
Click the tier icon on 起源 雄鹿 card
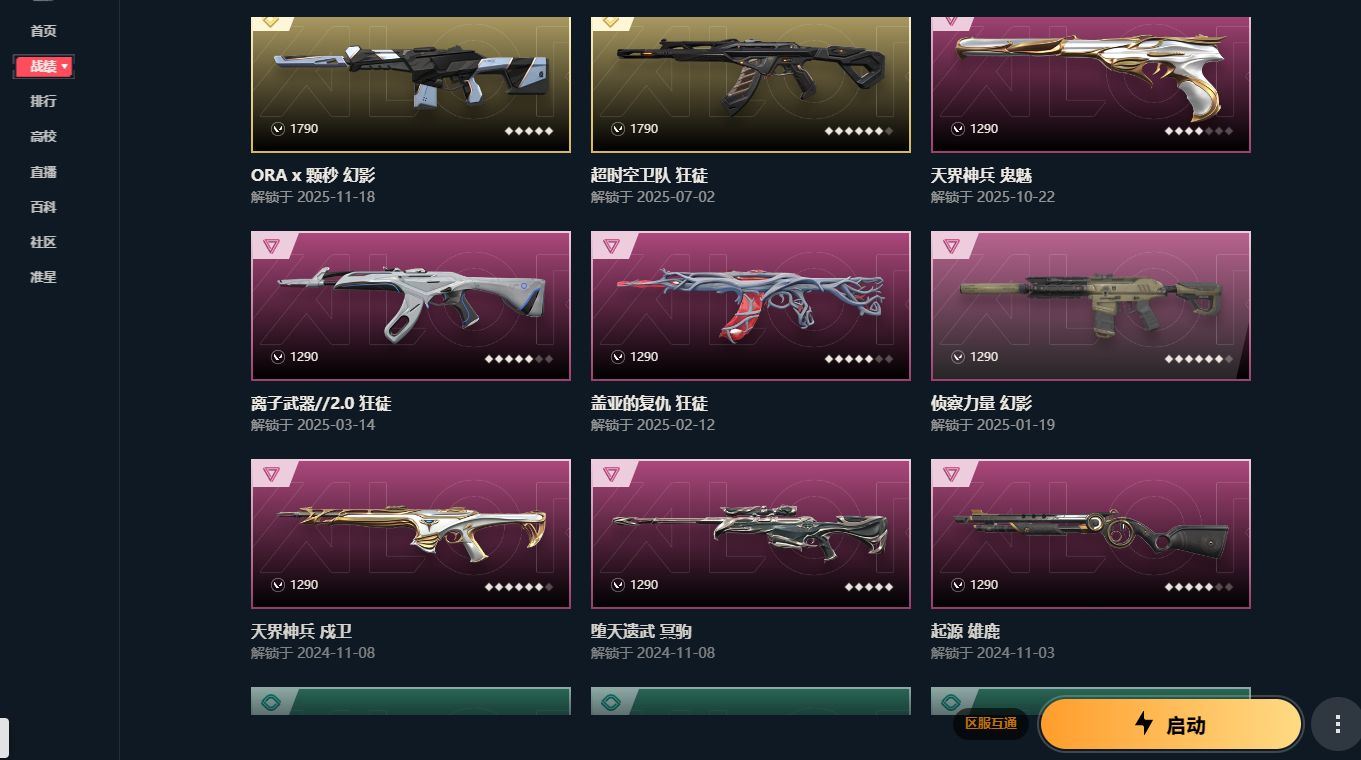coord(951,474)
